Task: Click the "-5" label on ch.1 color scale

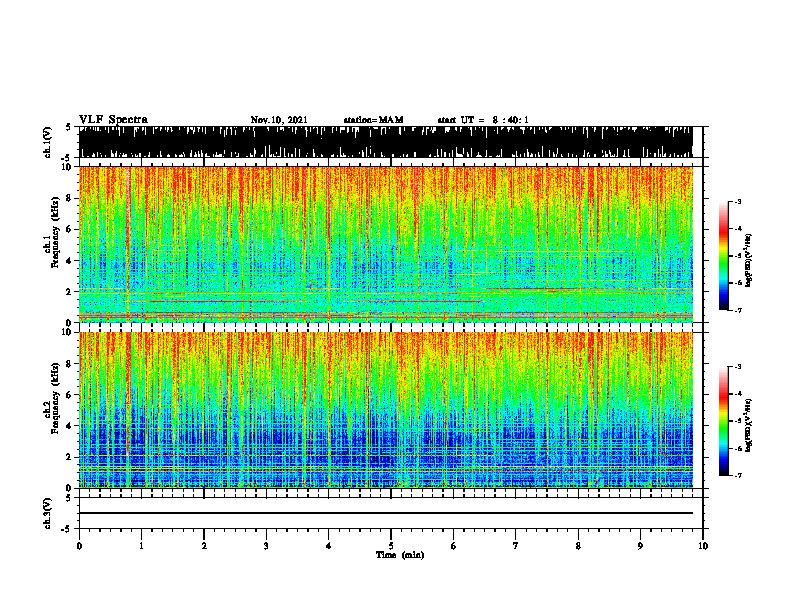Action: (x=738, y=256)
